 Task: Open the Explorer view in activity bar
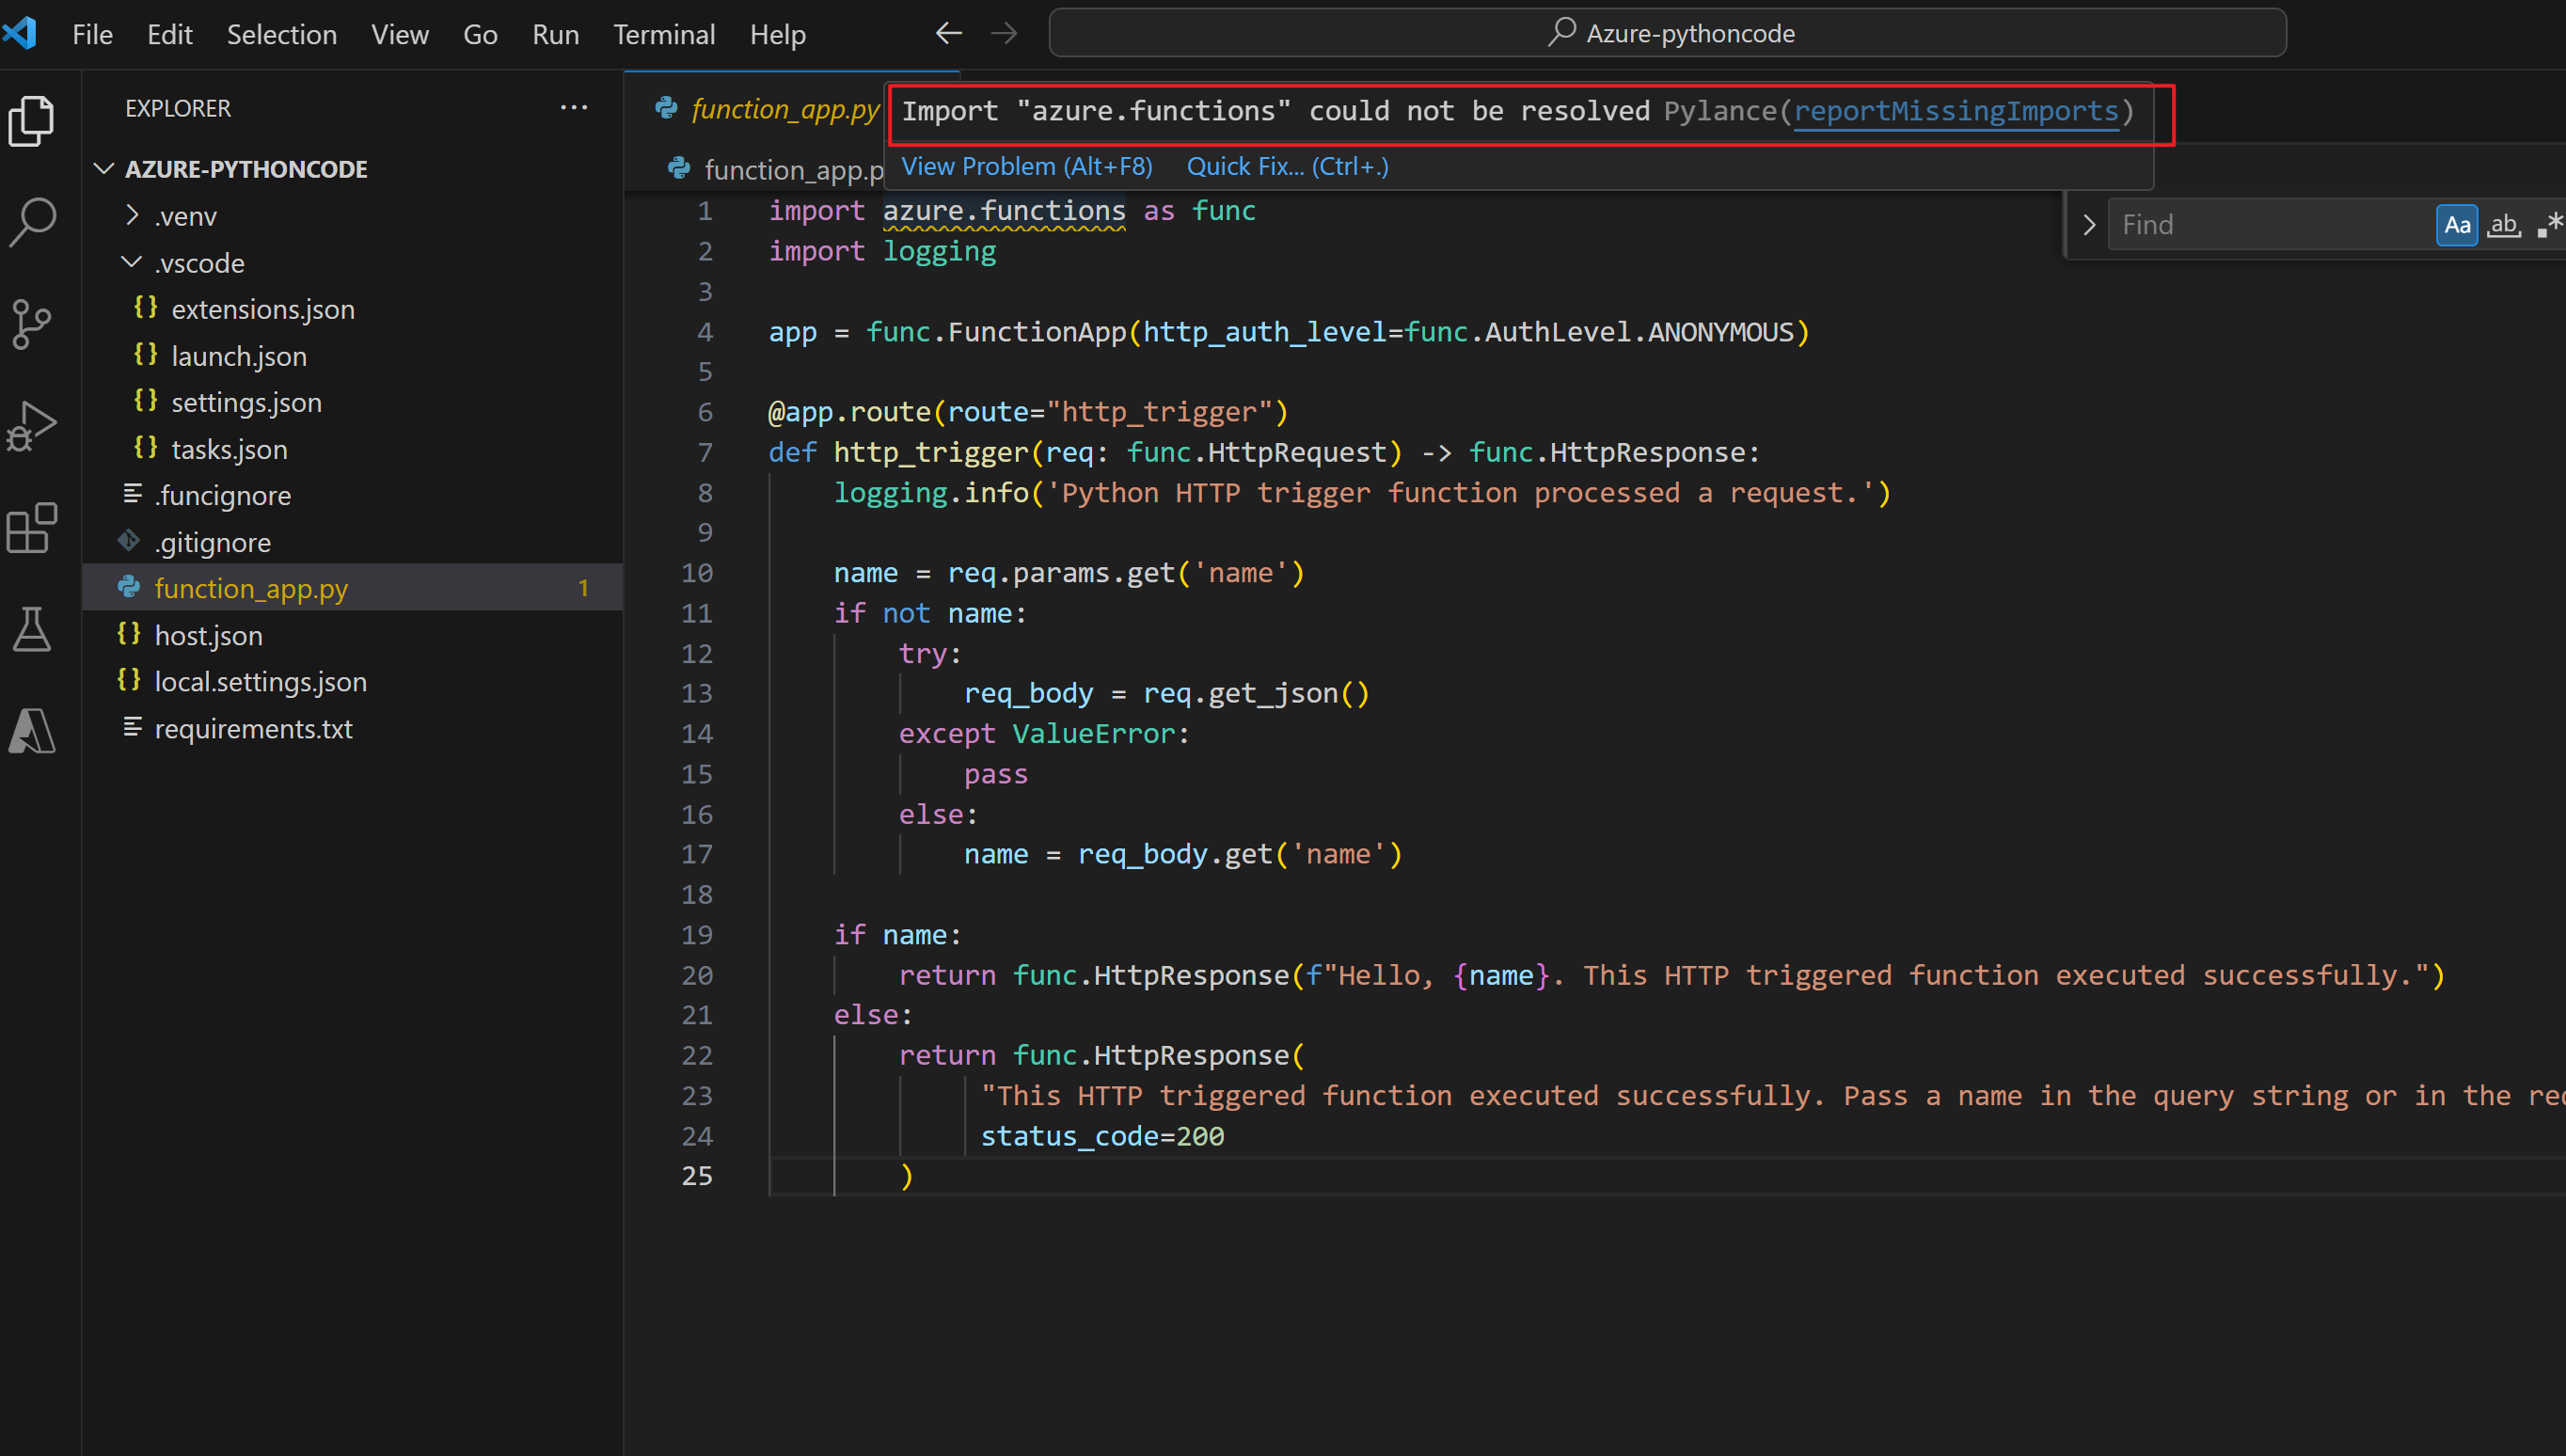pos(32,120)
